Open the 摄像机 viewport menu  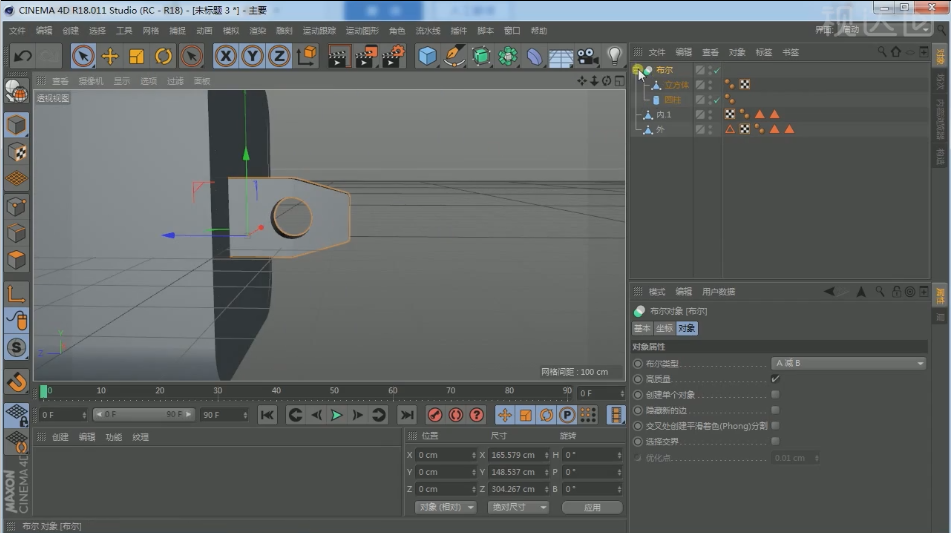91,81
